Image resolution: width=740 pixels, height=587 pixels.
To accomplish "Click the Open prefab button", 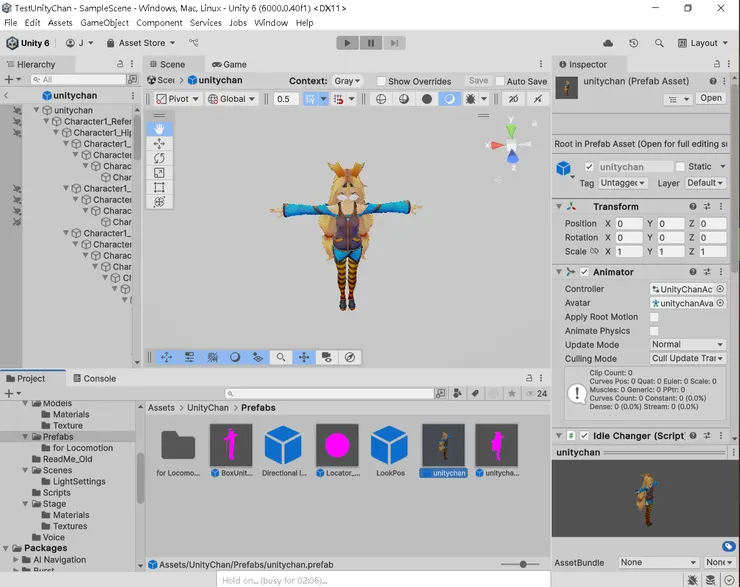I will [710, 98].
